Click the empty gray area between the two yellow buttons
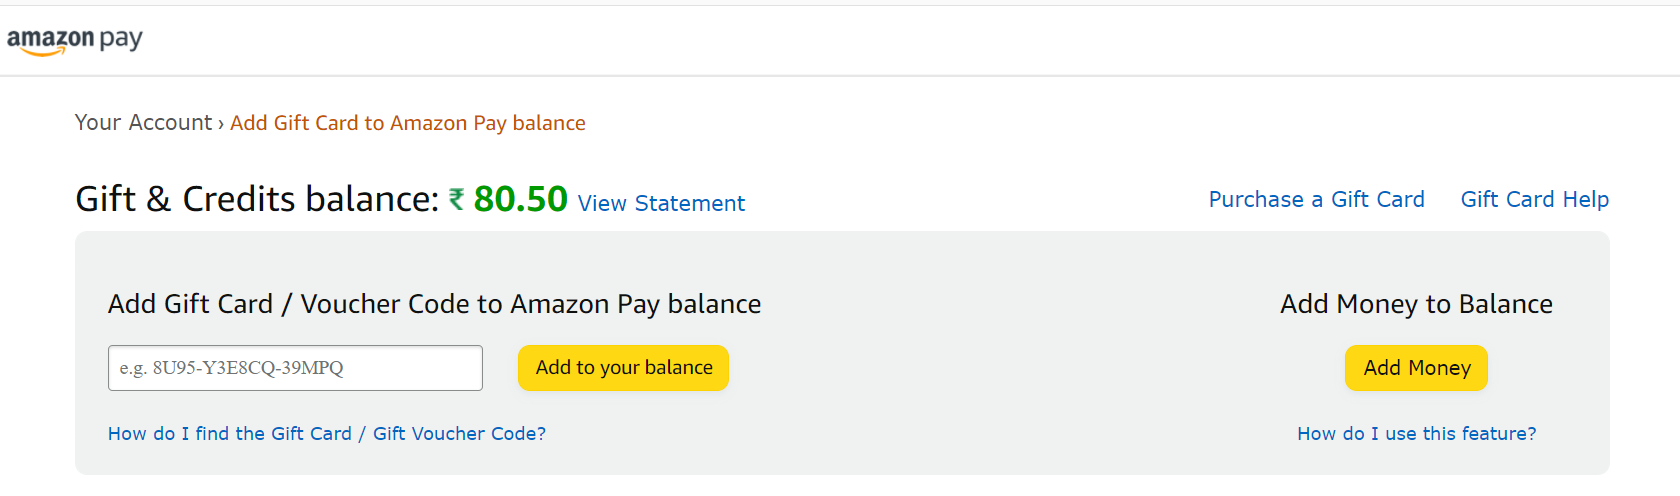Image resolution: width=1680 pixels, height=496 pixels. click(x=1036, y=368)
